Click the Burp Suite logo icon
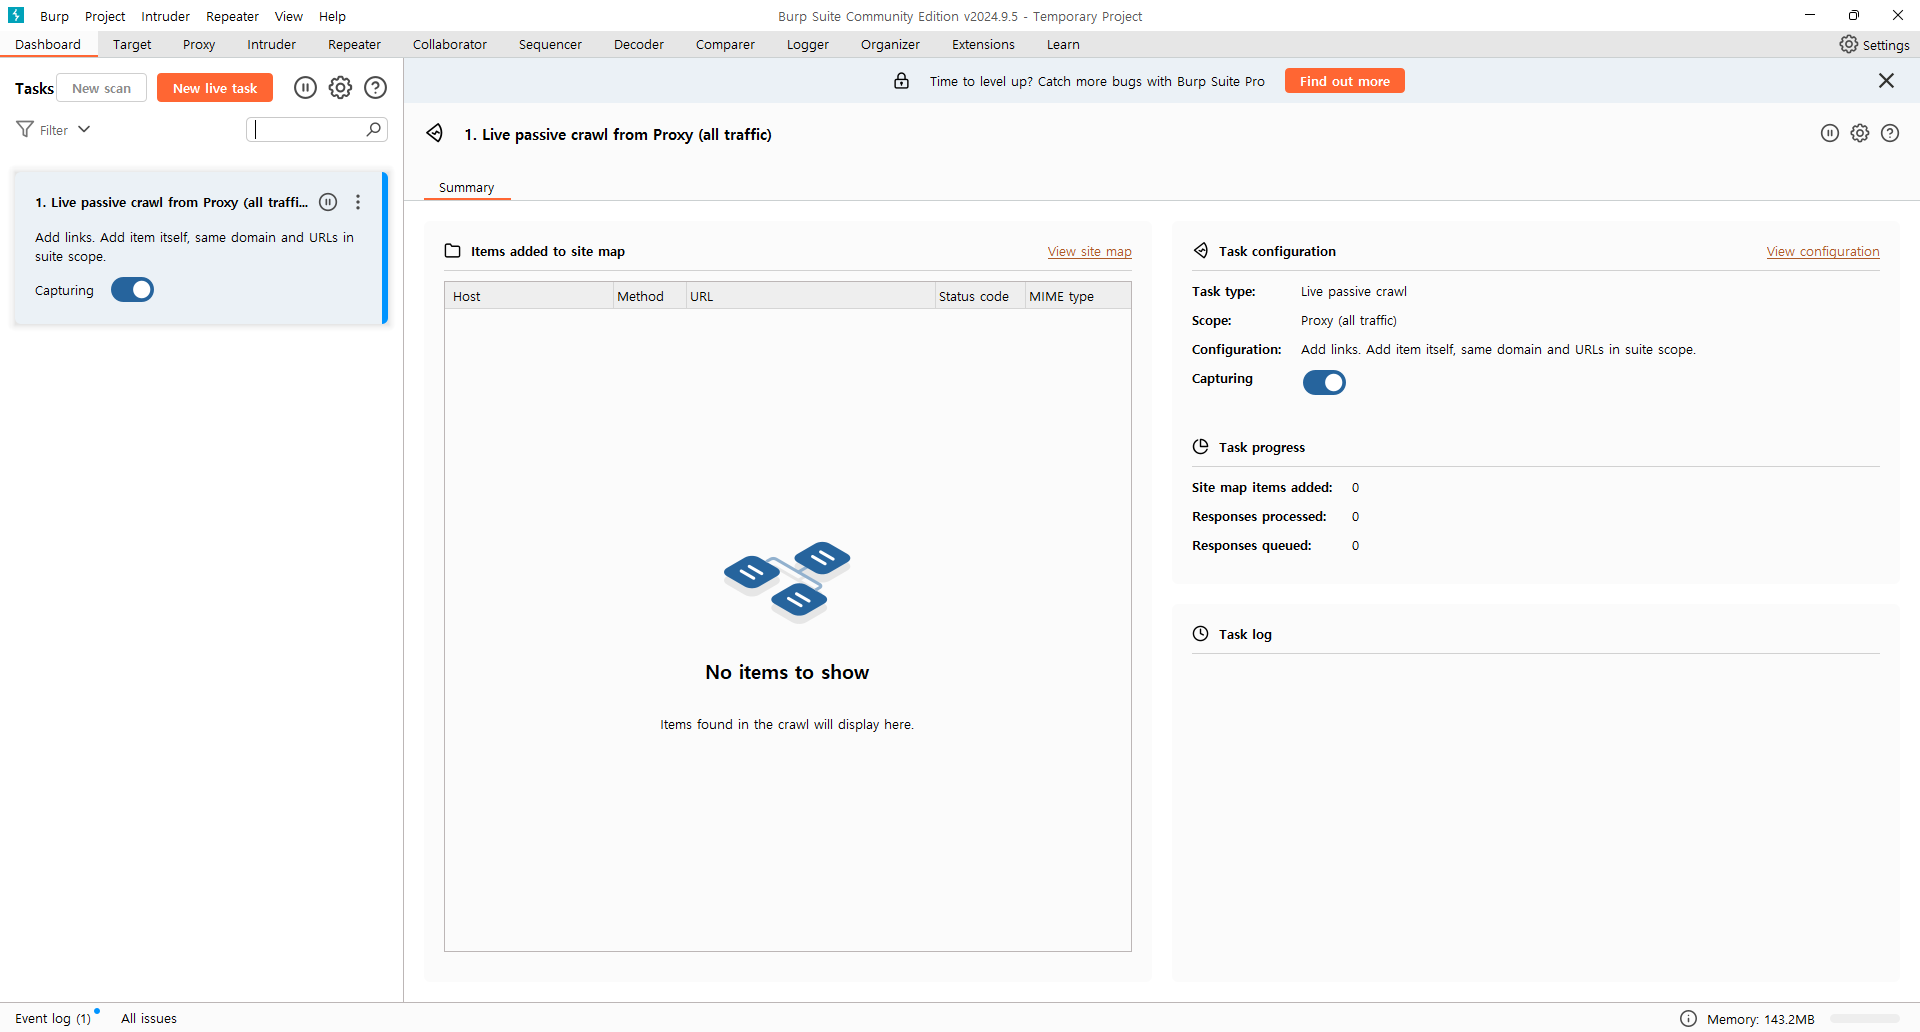The width and height of the screenshot is (1920, 1032). pos(16,15)
